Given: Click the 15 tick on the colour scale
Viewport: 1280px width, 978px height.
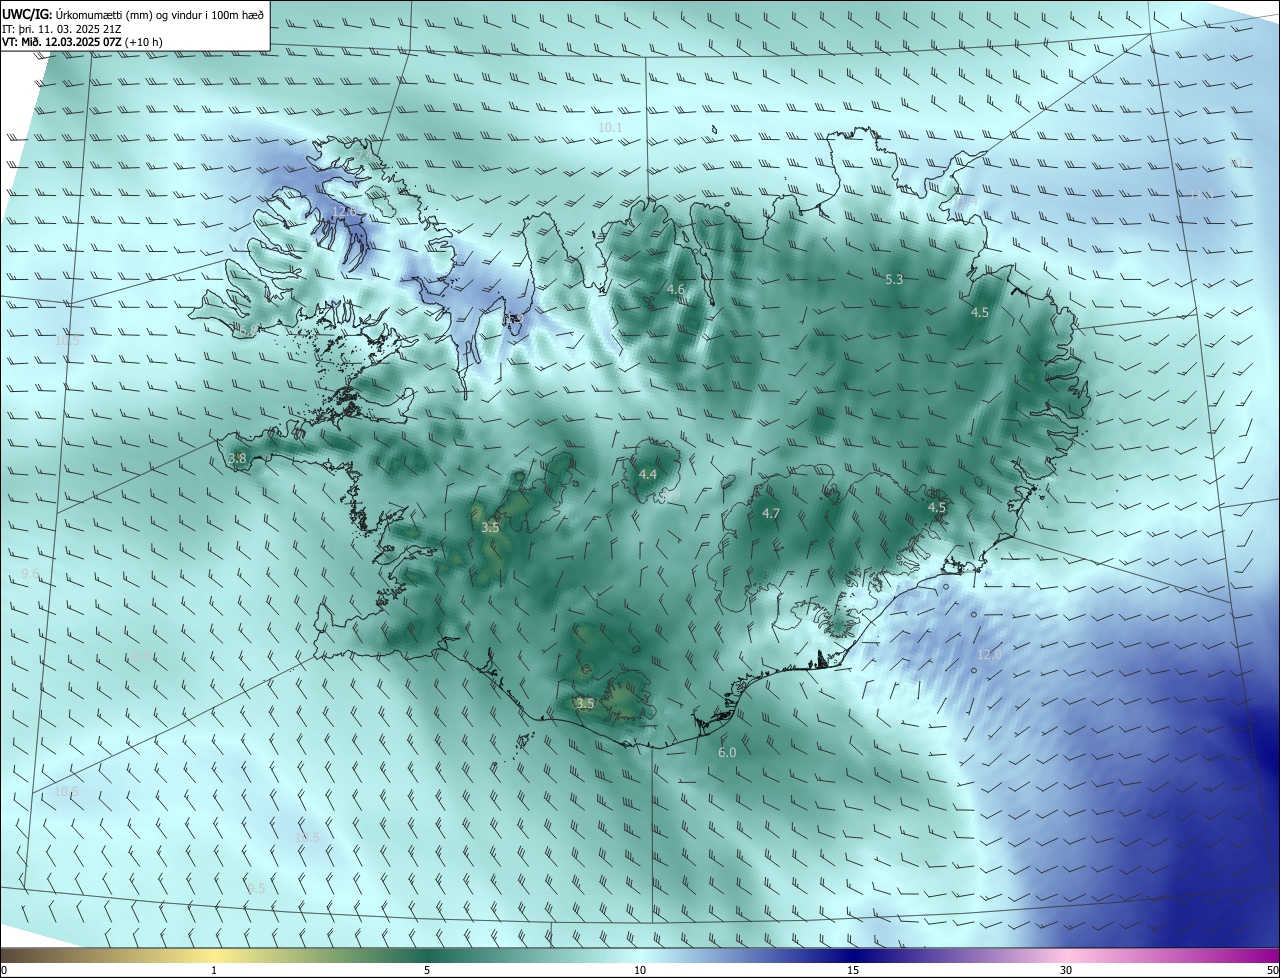Looking at the screenshot, I should pos(853,970).
